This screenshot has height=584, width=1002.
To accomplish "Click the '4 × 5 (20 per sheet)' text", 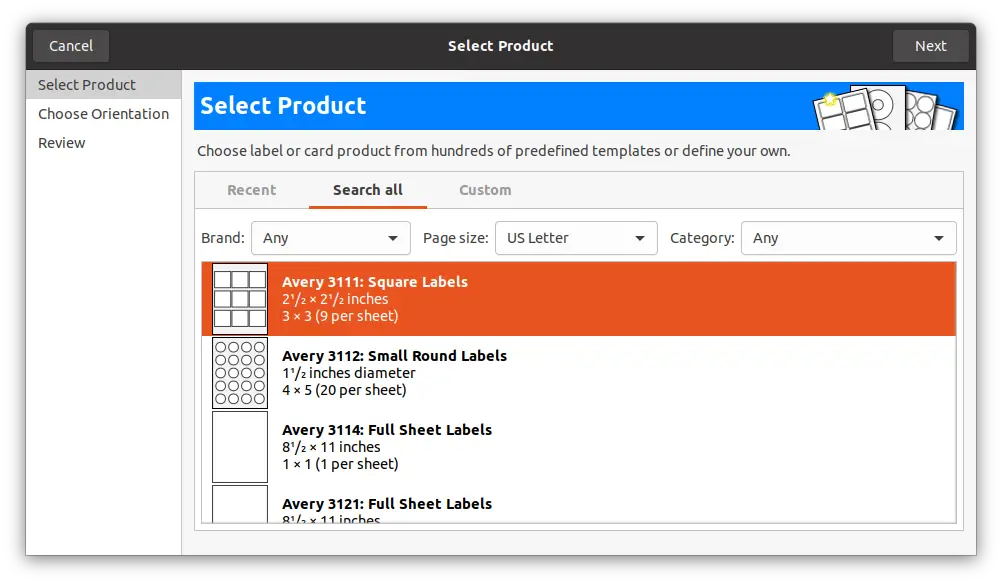I will [344, 390].
